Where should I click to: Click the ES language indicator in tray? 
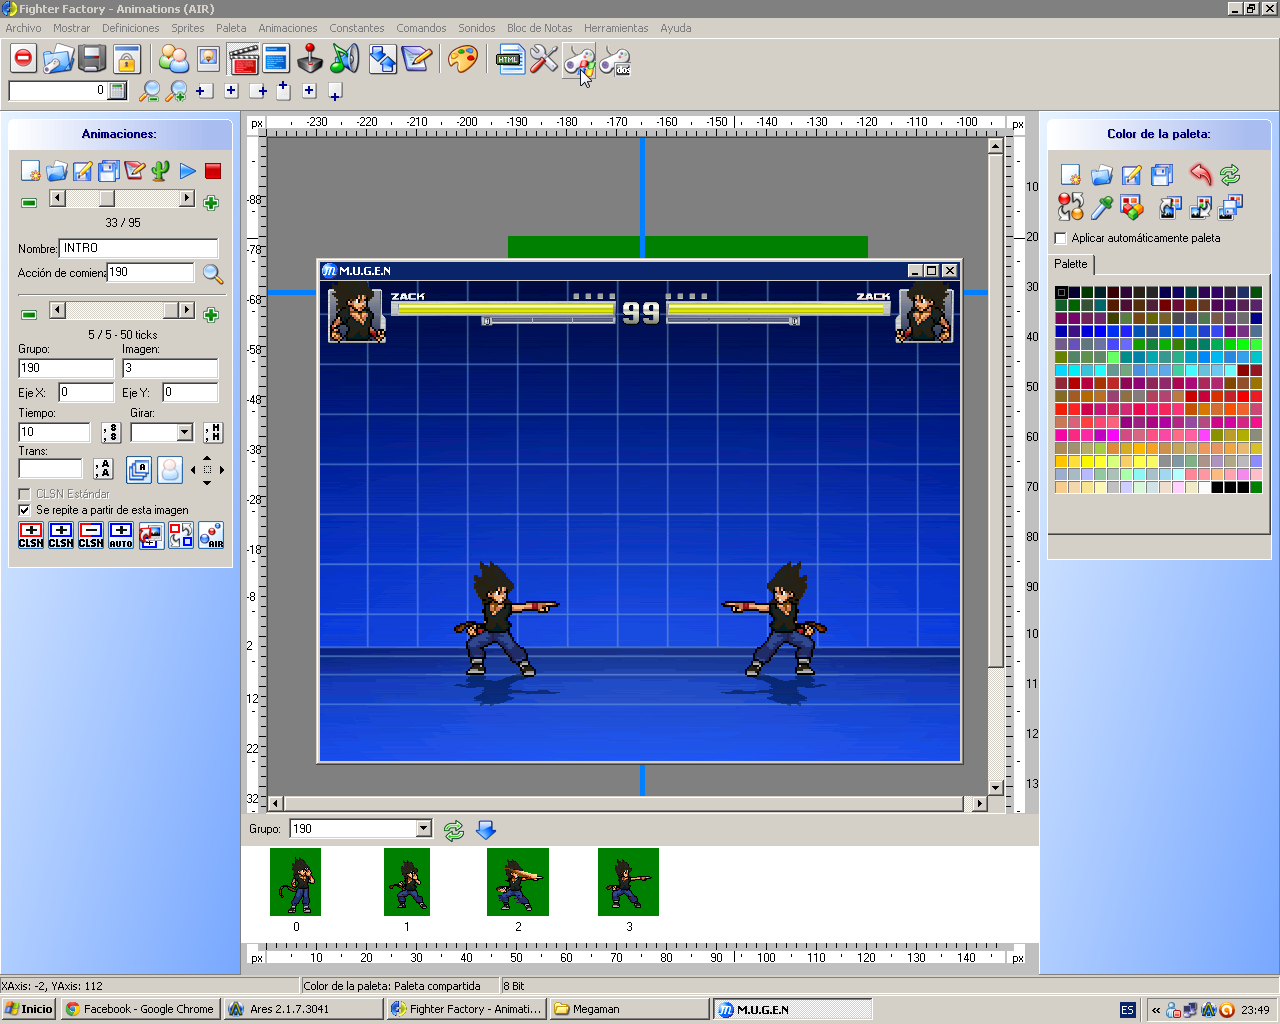pos(1127,1010)
